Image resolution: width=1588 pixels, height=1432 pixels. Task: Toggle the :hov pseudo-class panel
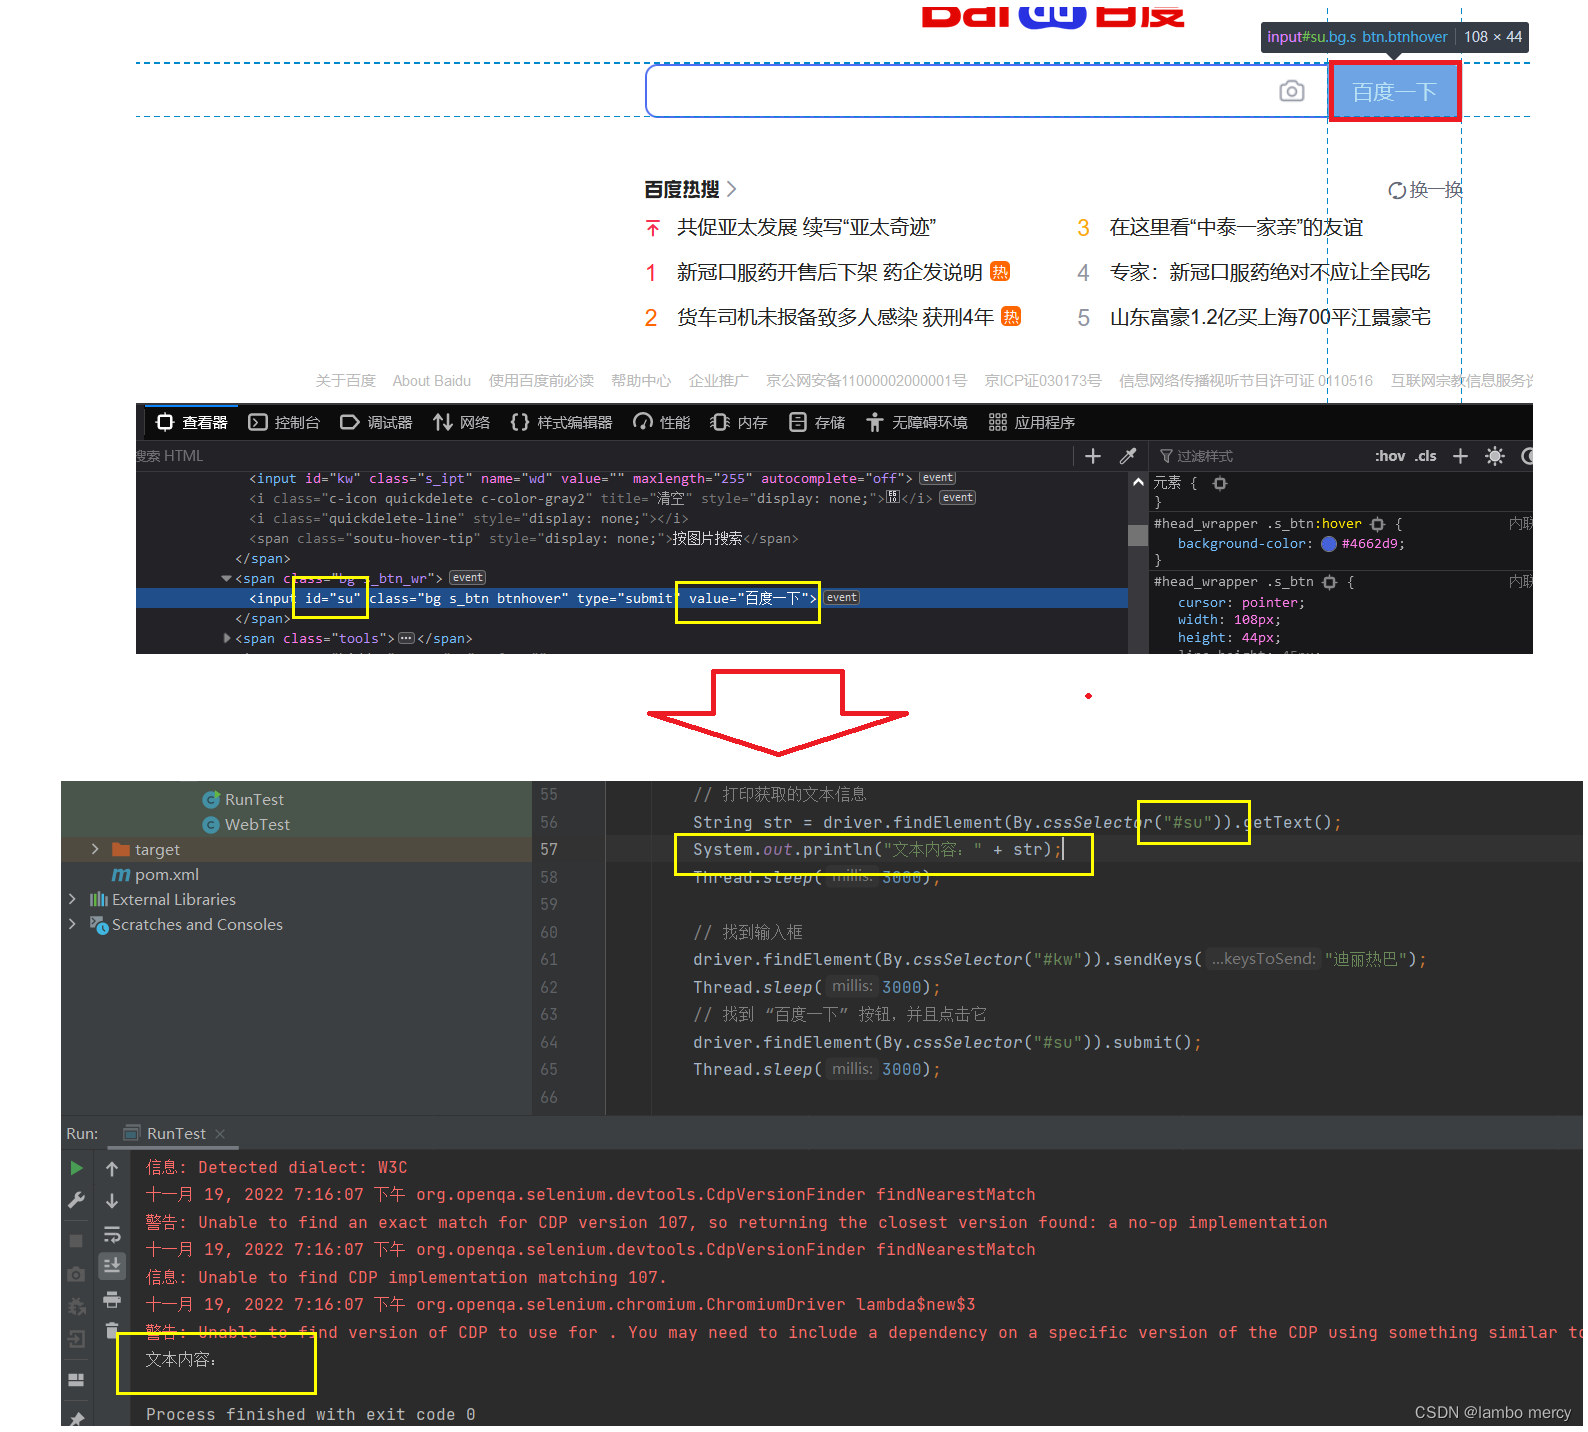click(x=1390, y=456)
